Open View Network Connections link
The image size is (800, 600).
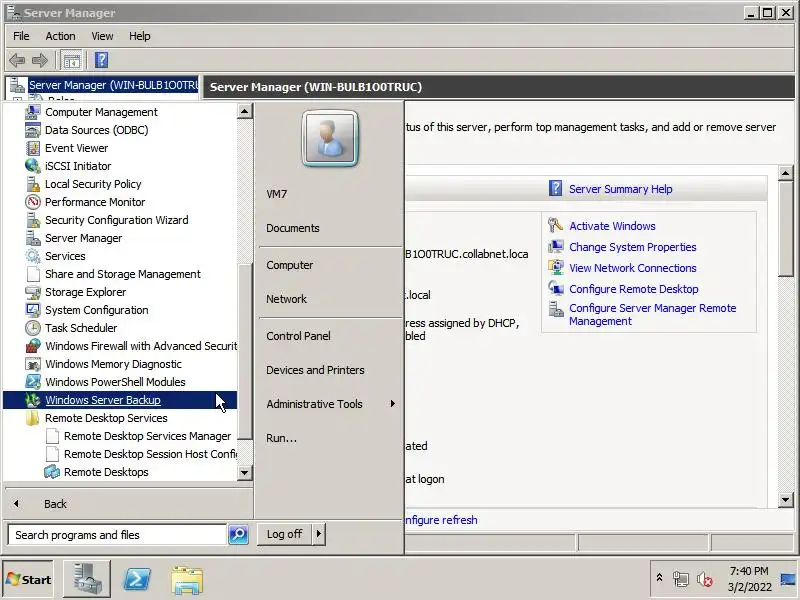(x=633, y=268)
